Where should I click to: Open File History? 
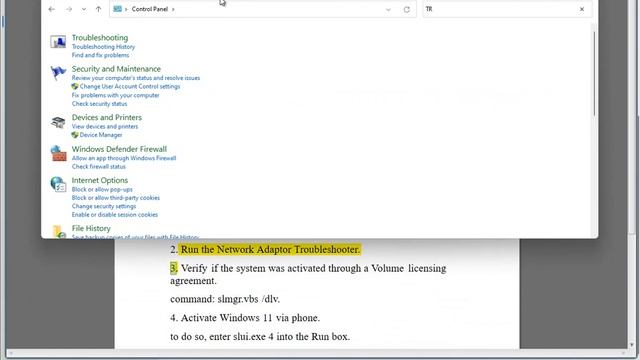91,228
